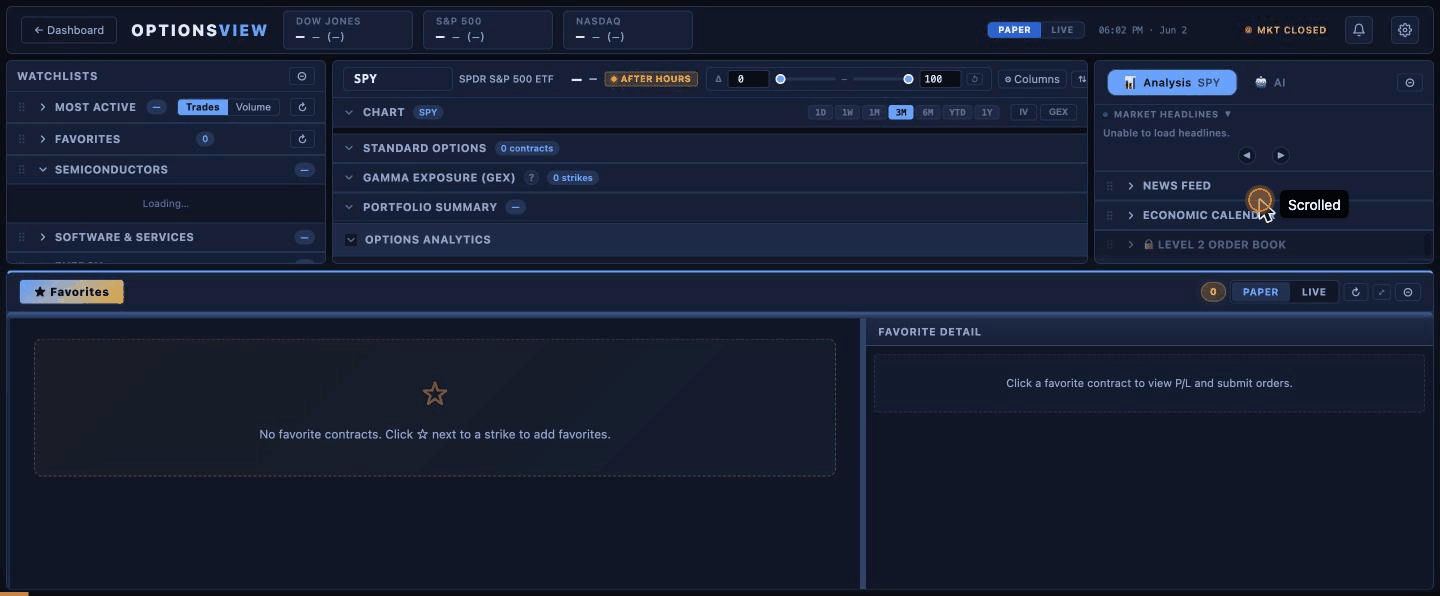
Task: Select PAPER in the Favorites panel
Action: 1260,292
